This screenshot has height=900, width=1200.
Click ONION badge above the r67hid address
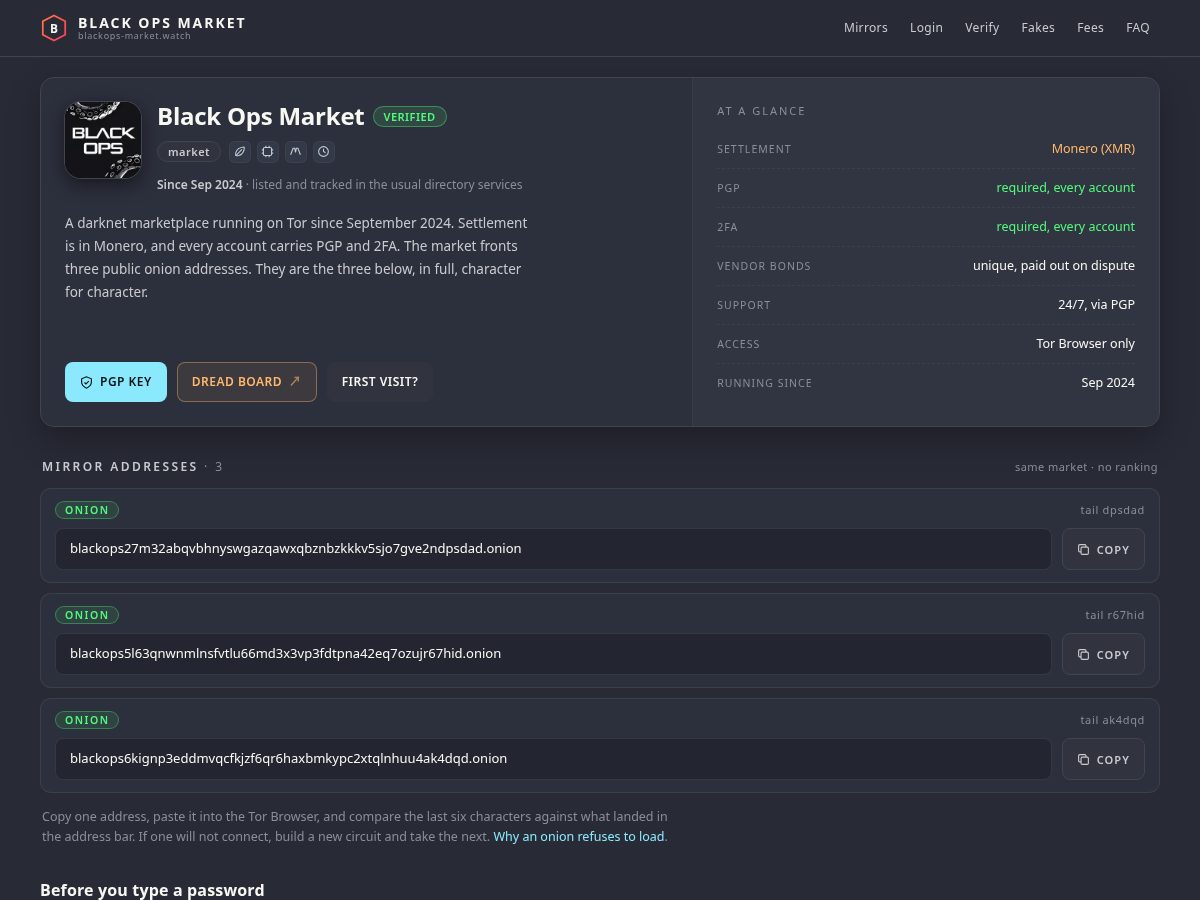tap(87, 615)
